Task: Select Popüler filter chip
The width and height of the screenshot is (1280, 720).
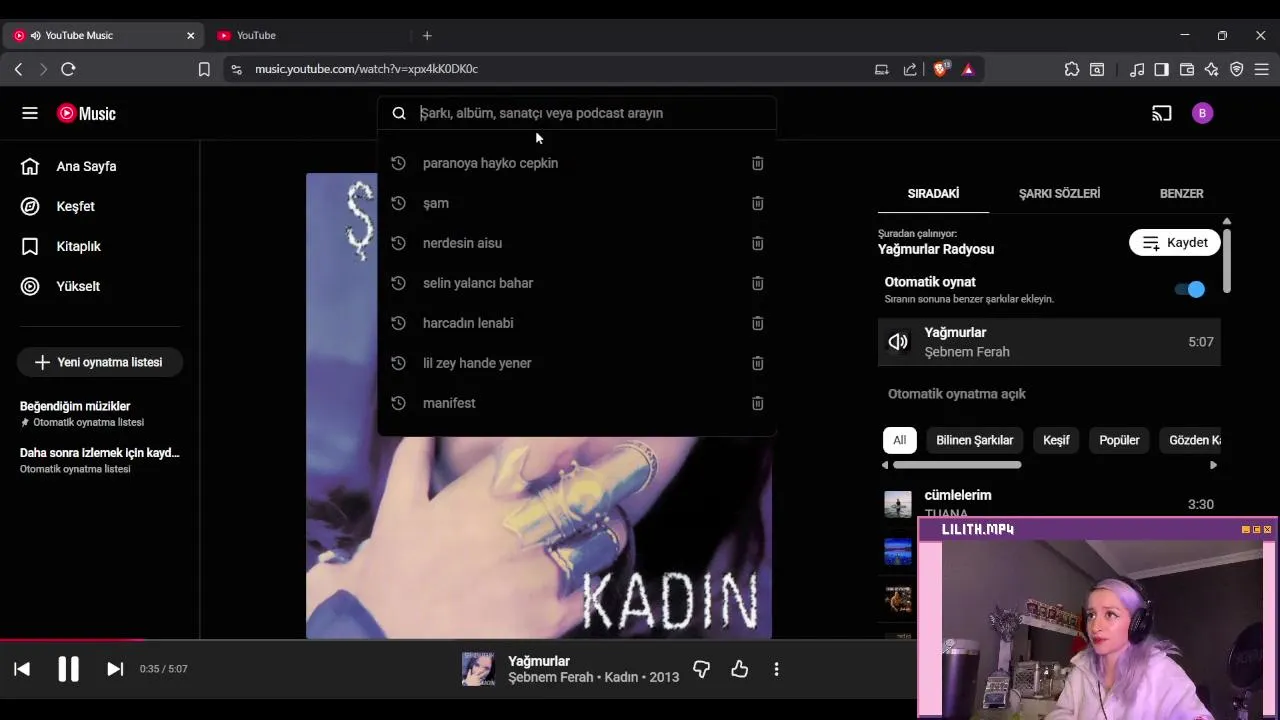Action: pos(1119,440)
